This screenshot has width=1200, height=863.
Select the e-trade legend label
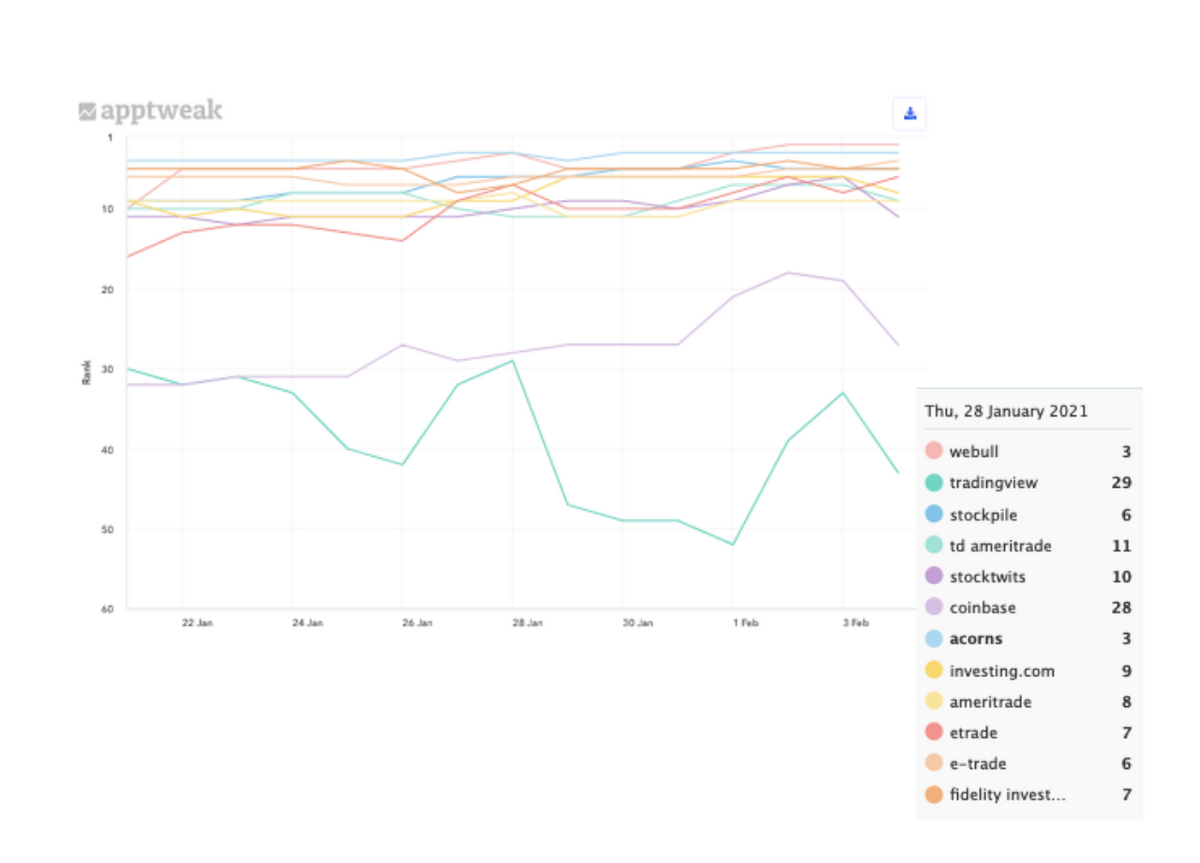[978, 764]
